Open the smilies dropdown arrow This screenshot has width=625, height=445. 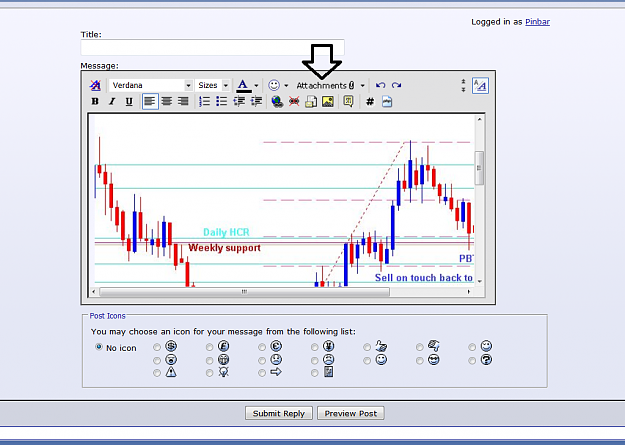click(286, 86)
